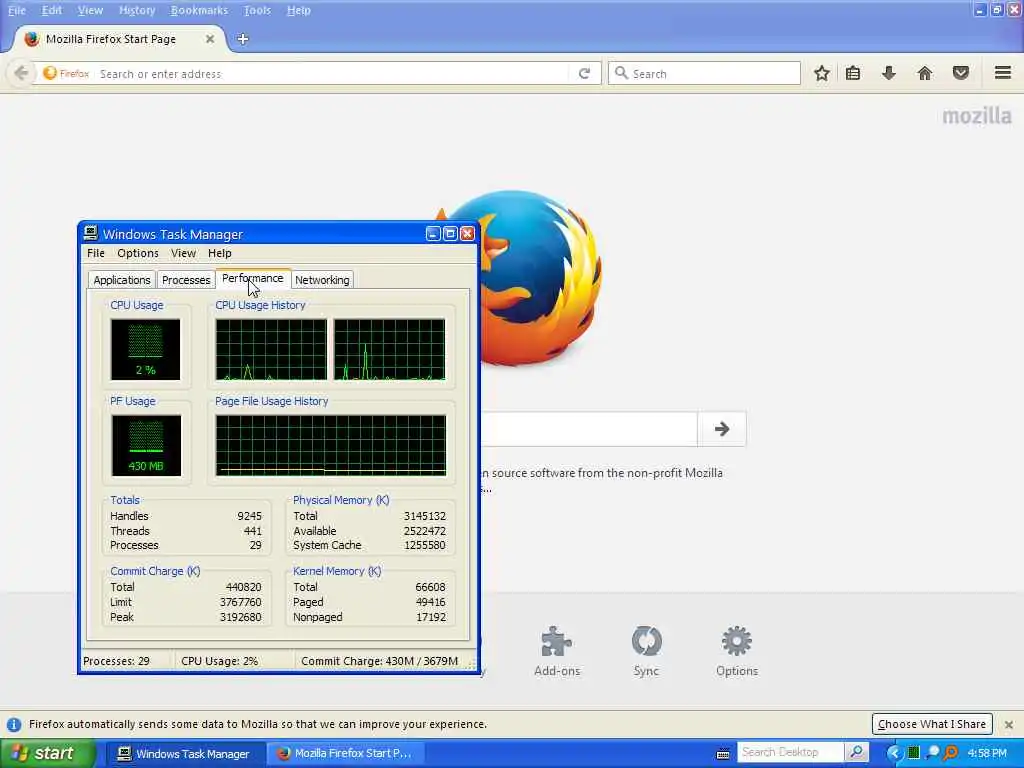Submit start page search with arrow button
The height and width of the screenshot is (768, 1024).
(x=722, y=429)
